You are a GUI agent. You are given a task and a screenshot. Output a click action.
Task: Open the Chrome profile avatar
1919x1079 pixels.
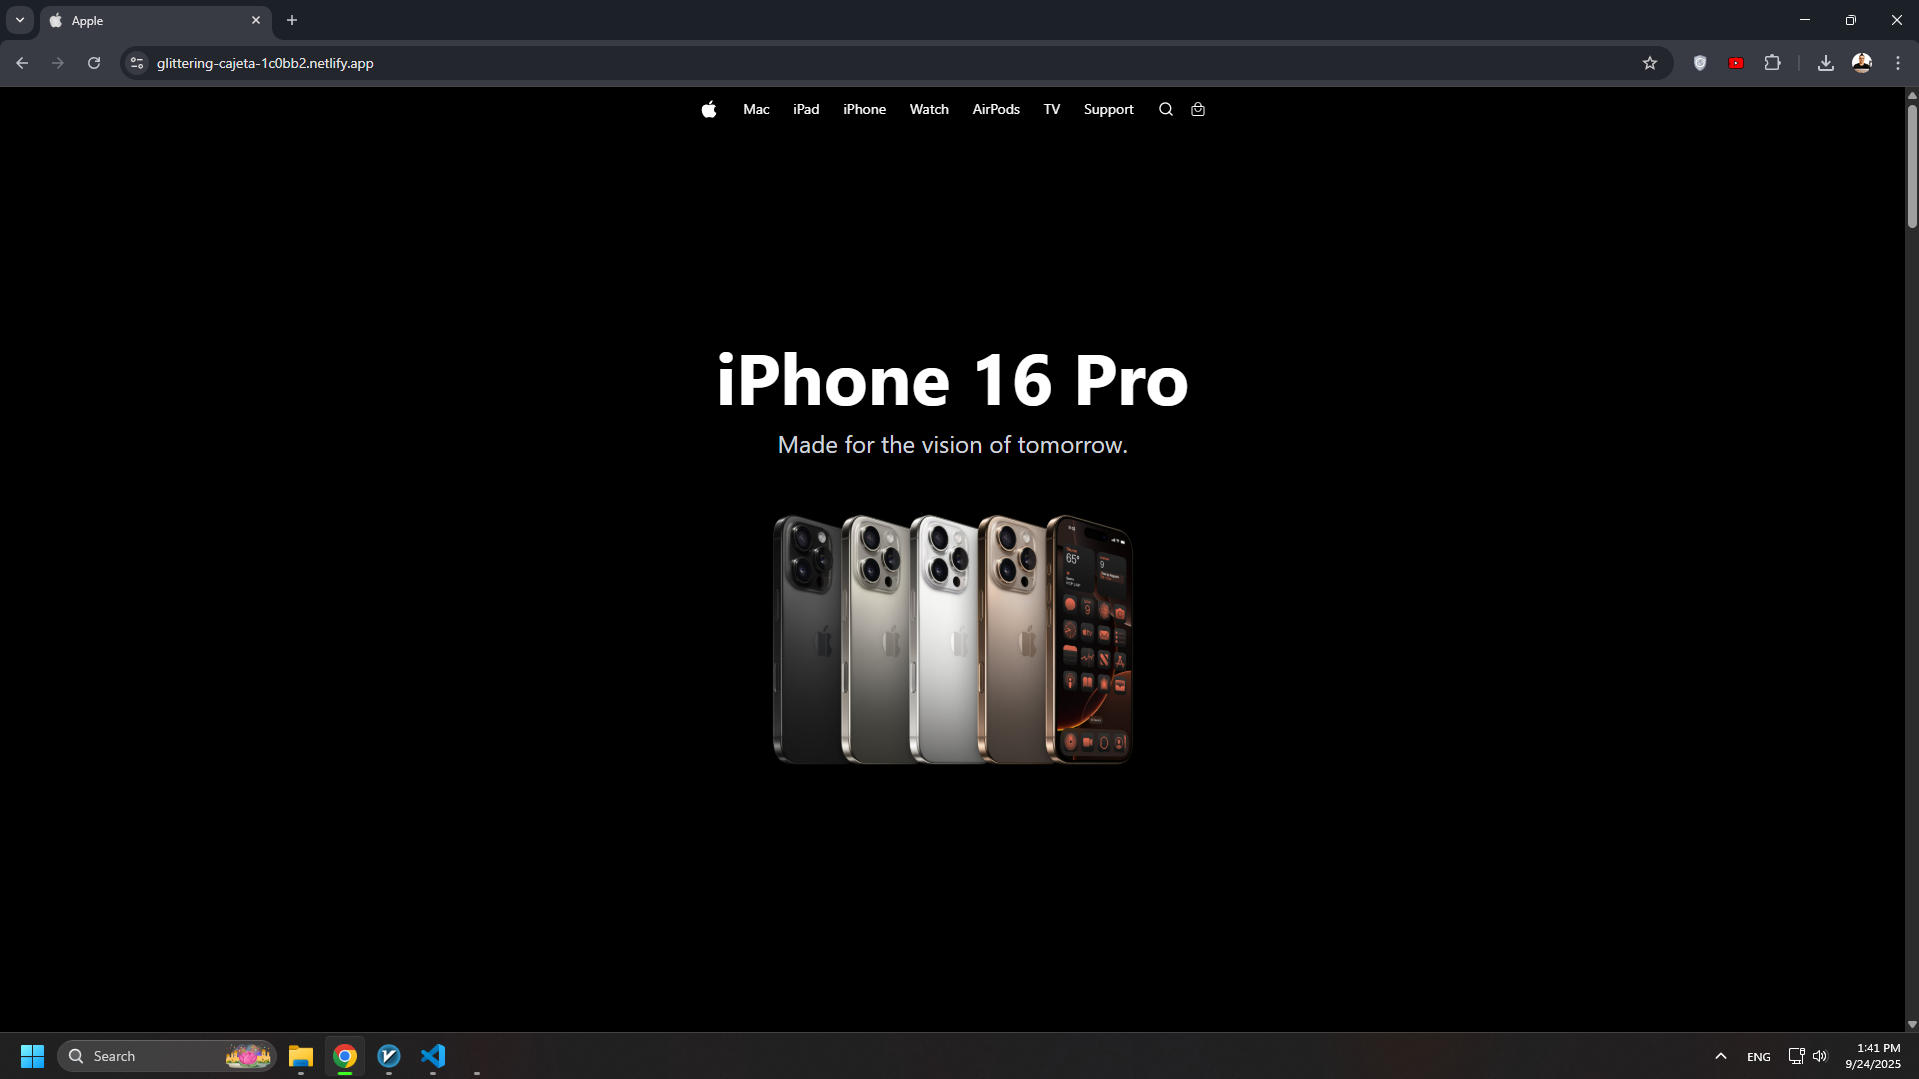pos(1862,63)
